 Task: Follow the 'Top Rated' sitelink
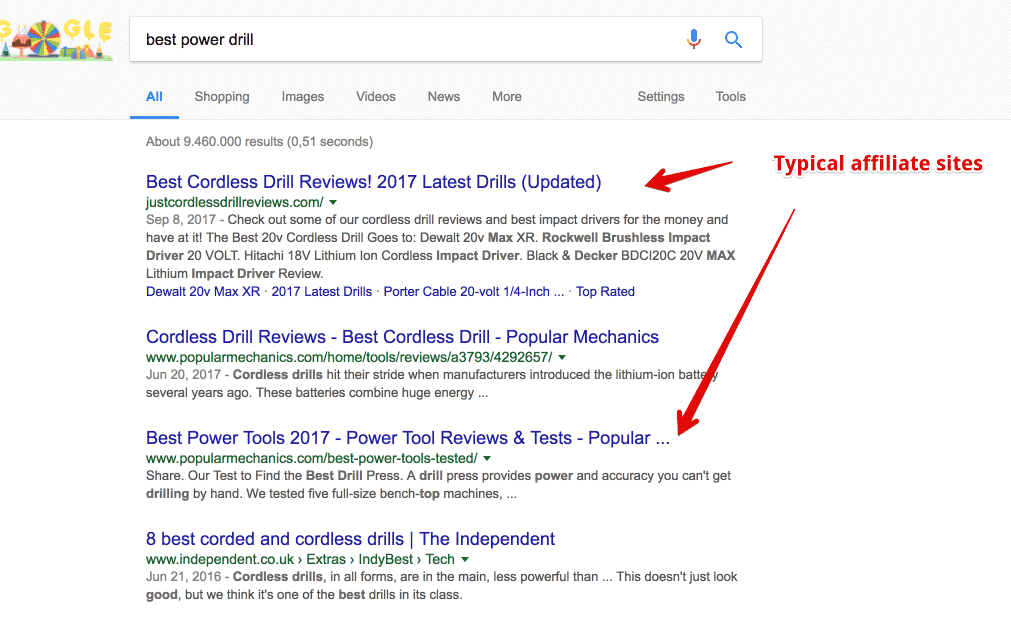click(605, 292)
